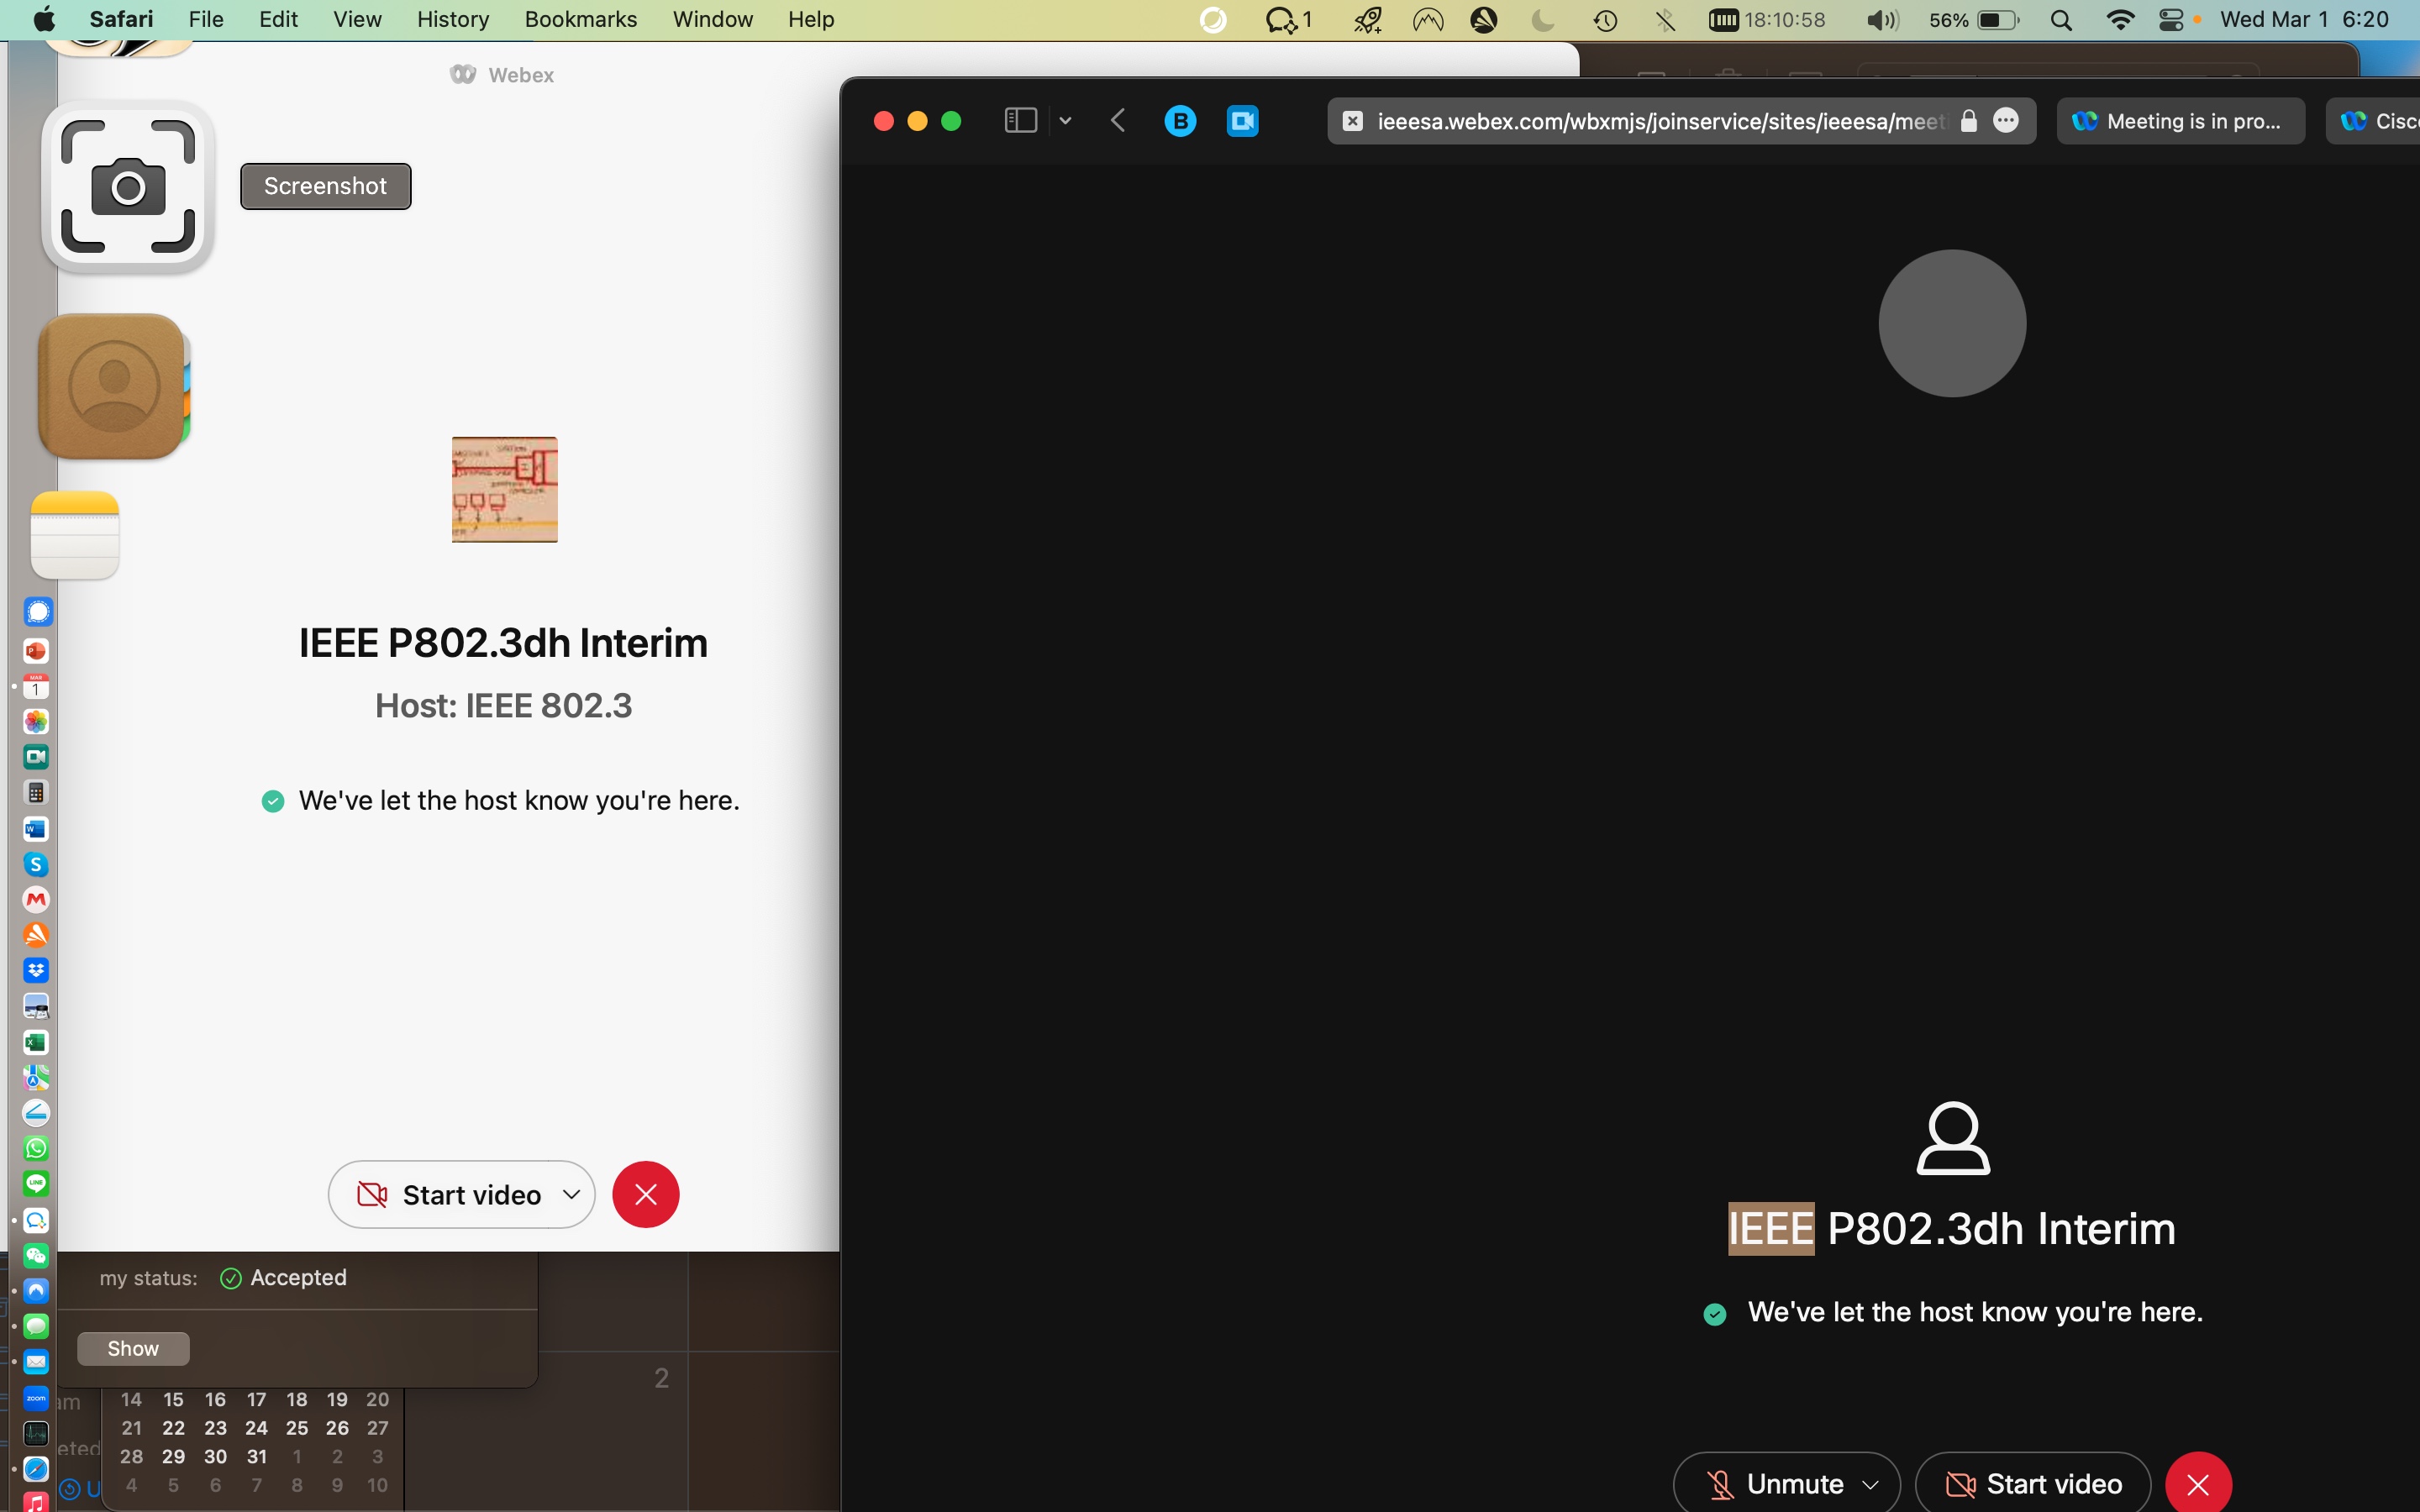Viewport: 2420px width, 1512px height.
Task: Close the current Safari tab
Action: point(1352,121)
